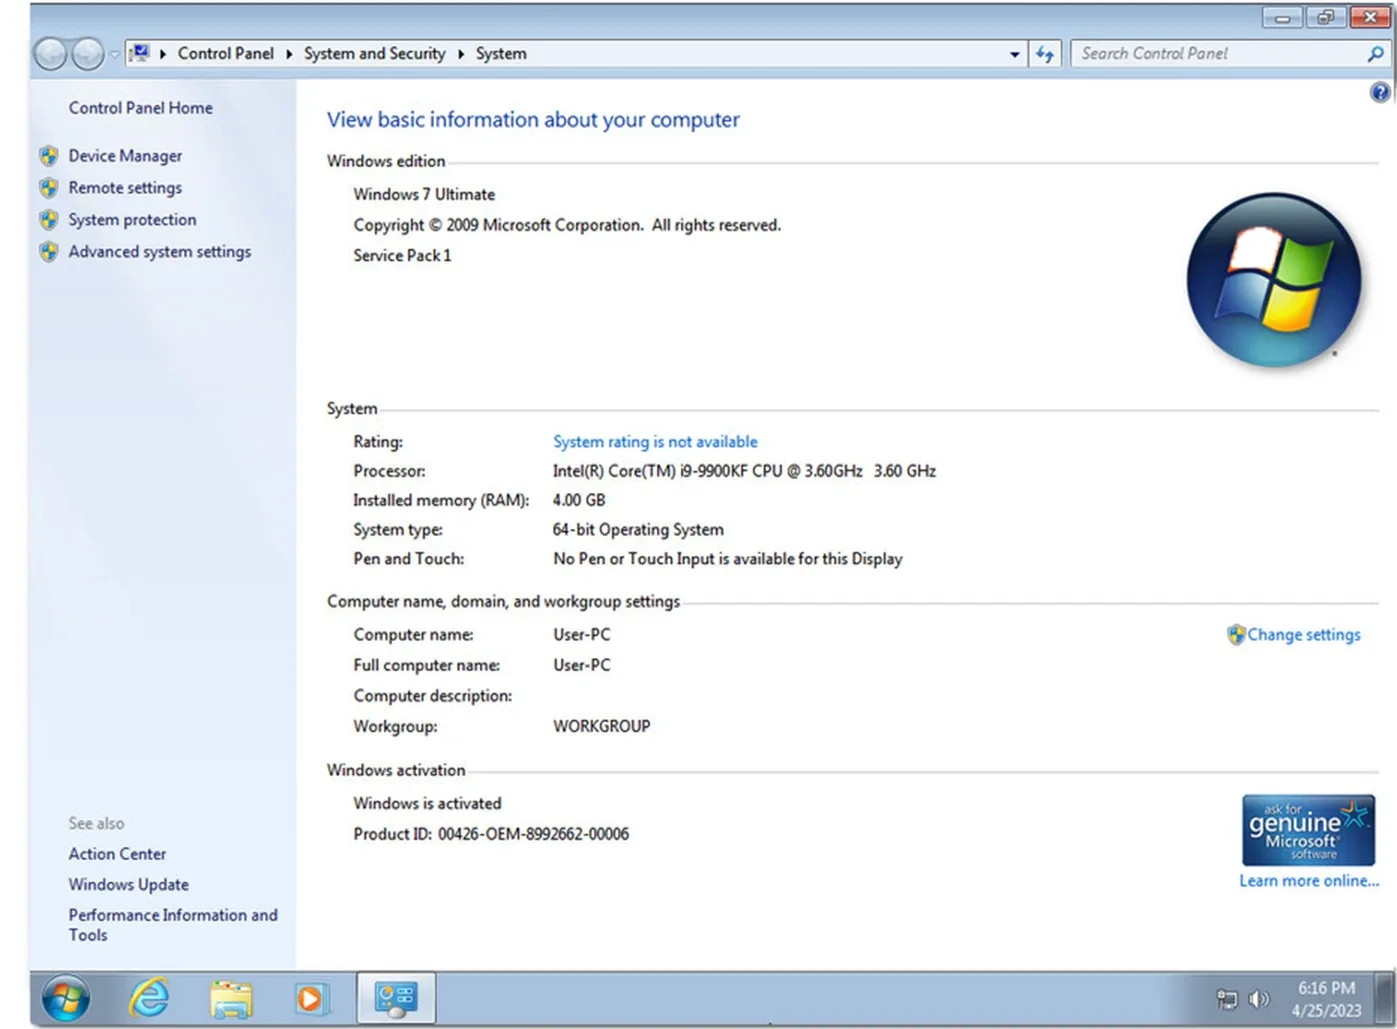Viewport: 1397px width, 1029px height.
Task: Navigate to System and Security breadcrumb
Action: point(374,53)
